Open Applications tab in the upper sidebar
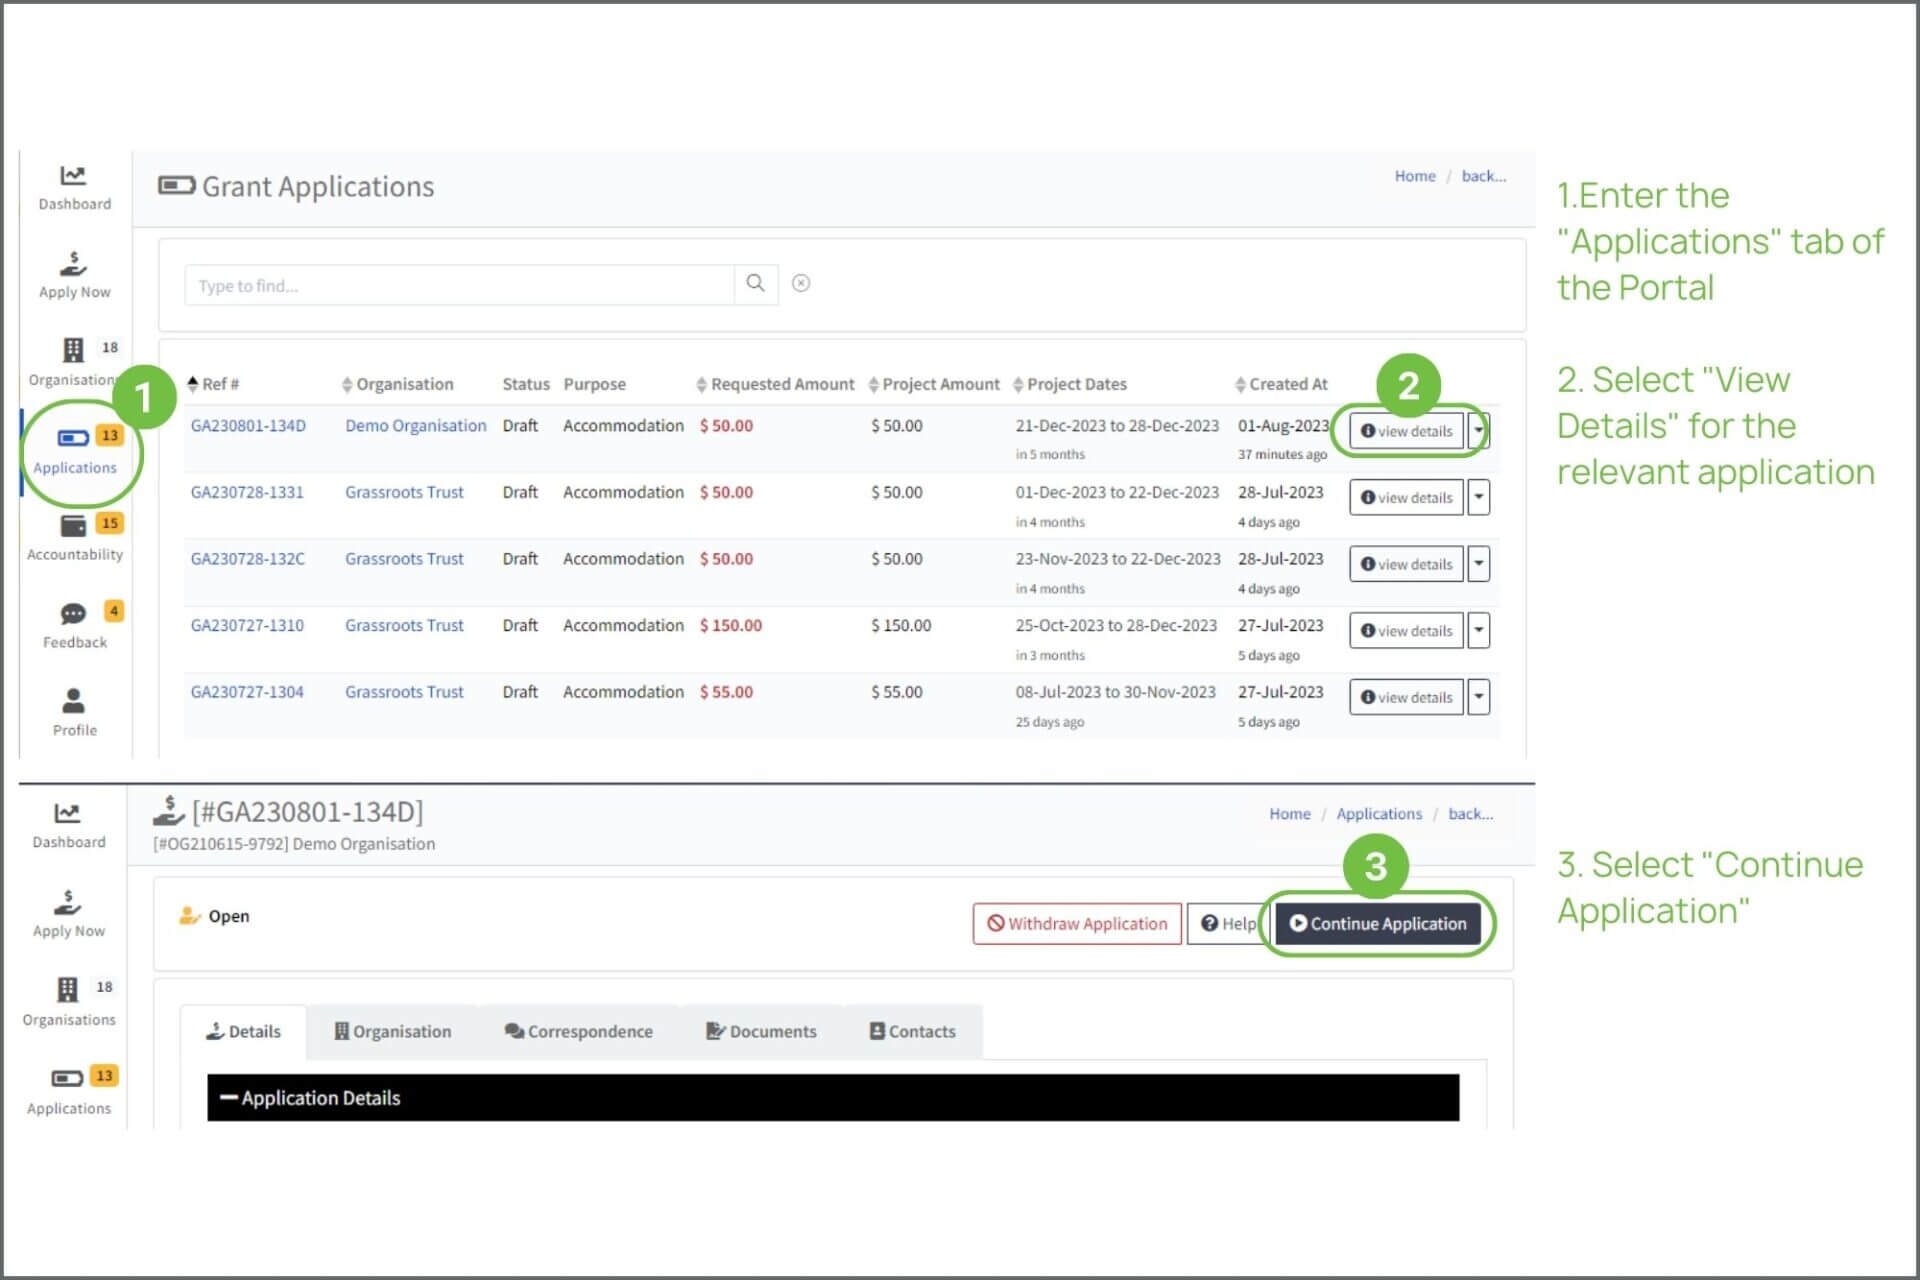This screenshot has height=1280, width=1920. tap(74, 450)
